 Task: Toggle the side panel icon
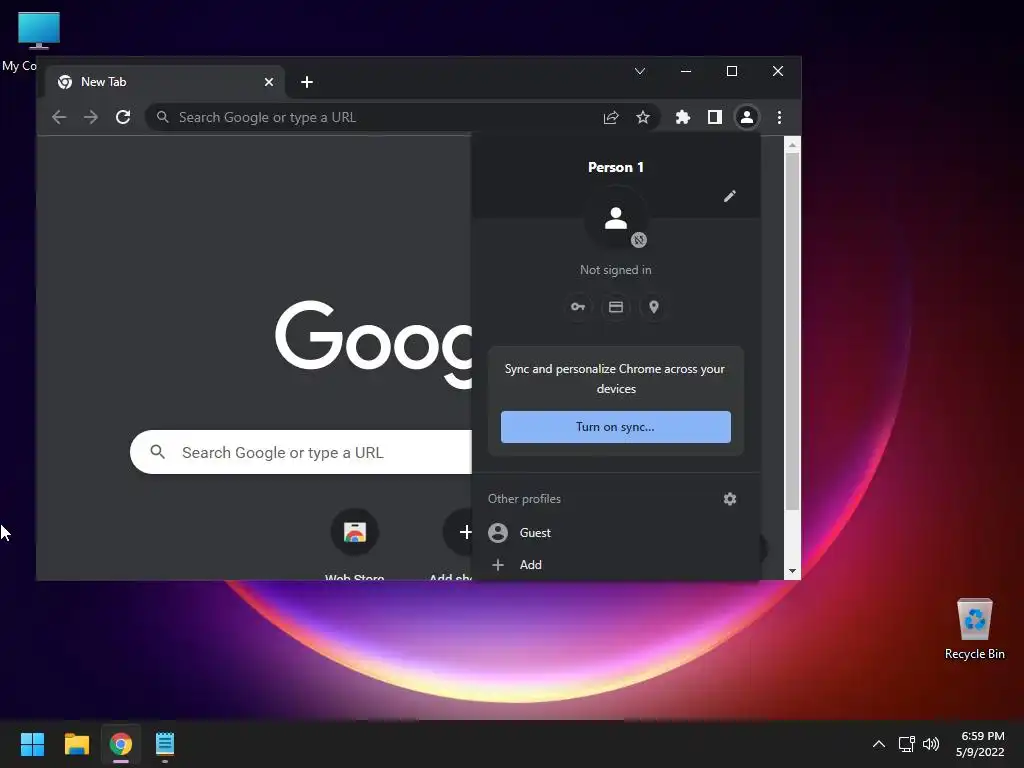(714, 117)
